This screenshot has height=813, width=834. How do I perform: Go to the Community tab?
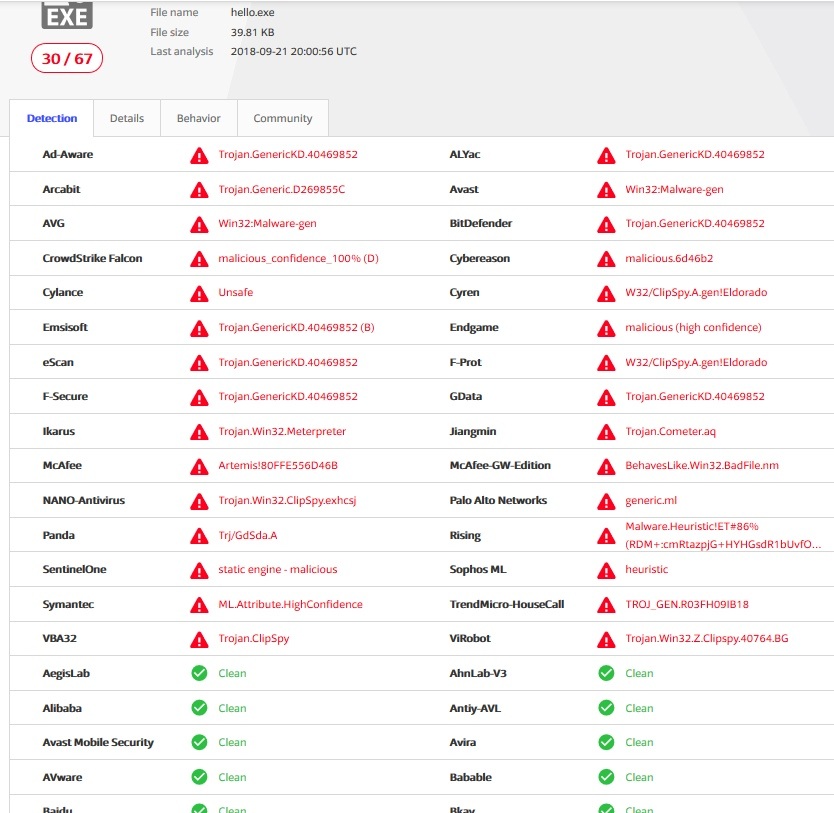pos(282,118)
